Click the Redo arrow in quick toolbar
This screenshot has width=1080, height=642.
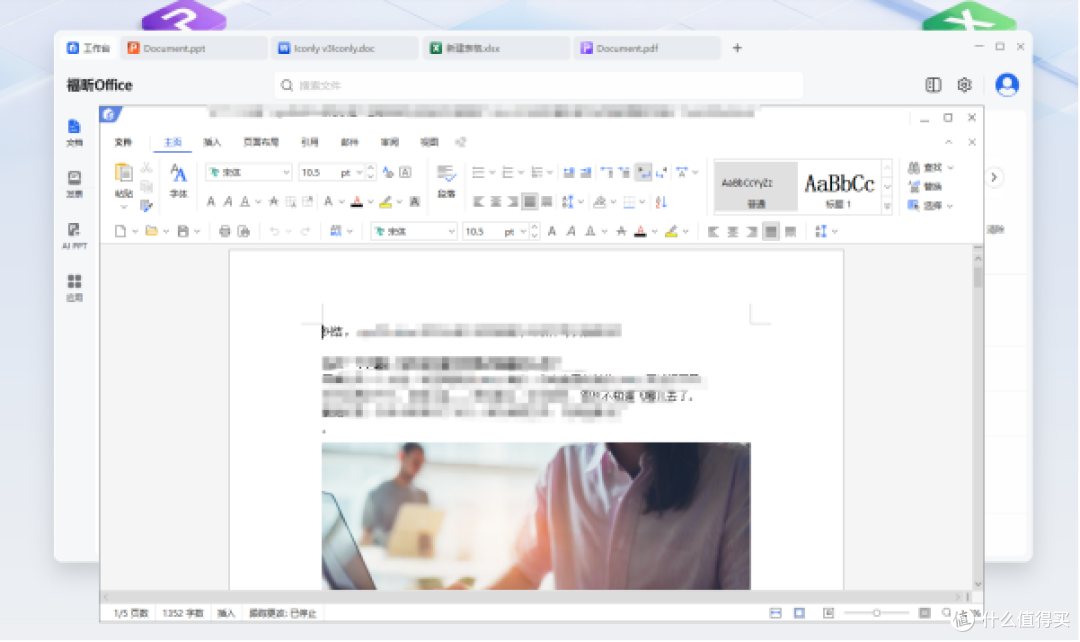(305, 231)
